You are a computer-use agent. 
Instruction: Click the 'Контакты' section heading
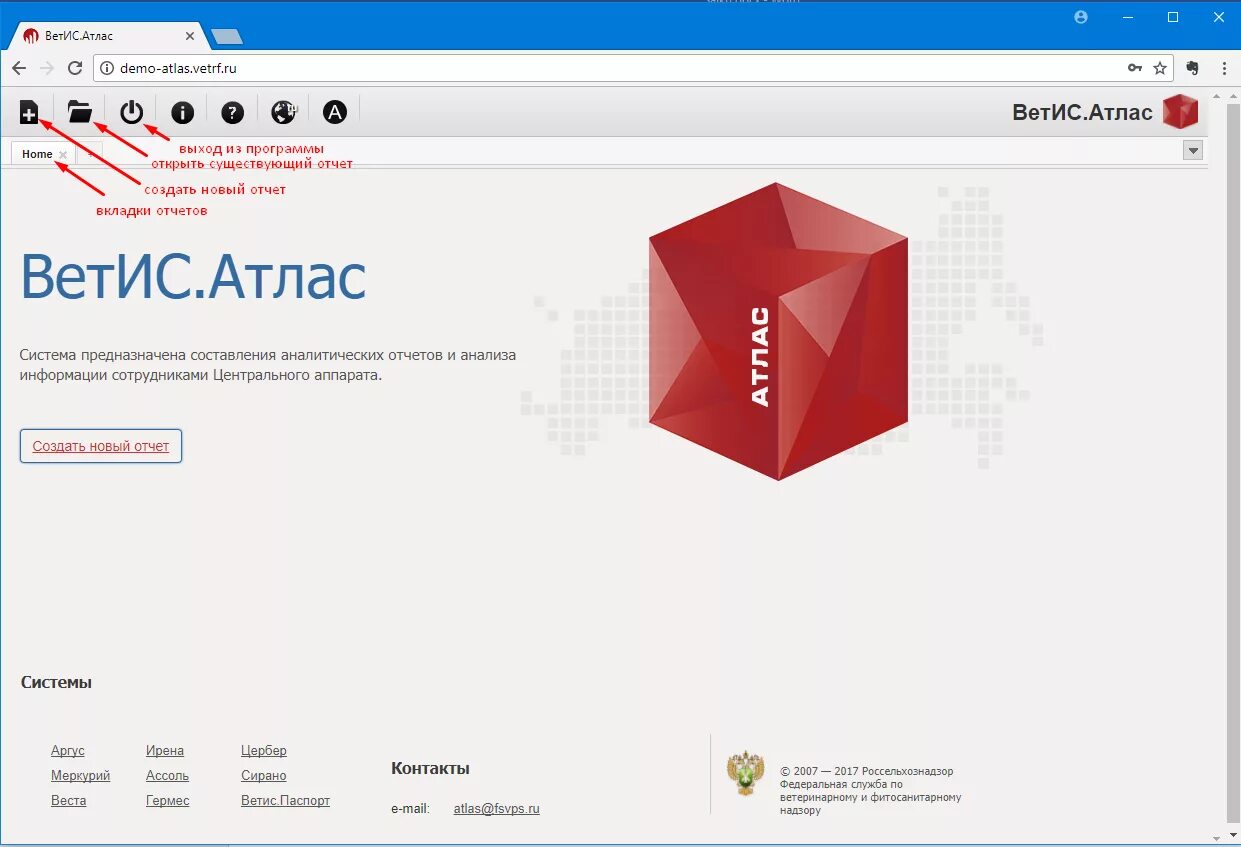coord(430,768)
